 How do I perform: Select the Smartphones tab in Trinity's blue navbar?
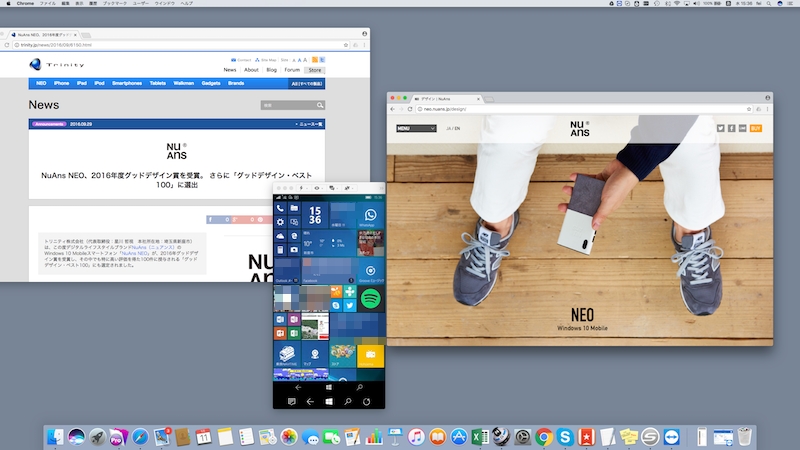[x=127, y=83]
